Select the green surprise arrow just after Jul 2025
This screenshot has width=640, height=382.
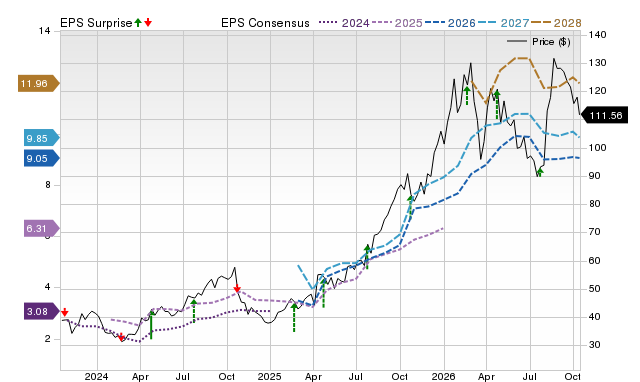click(367, 257)
